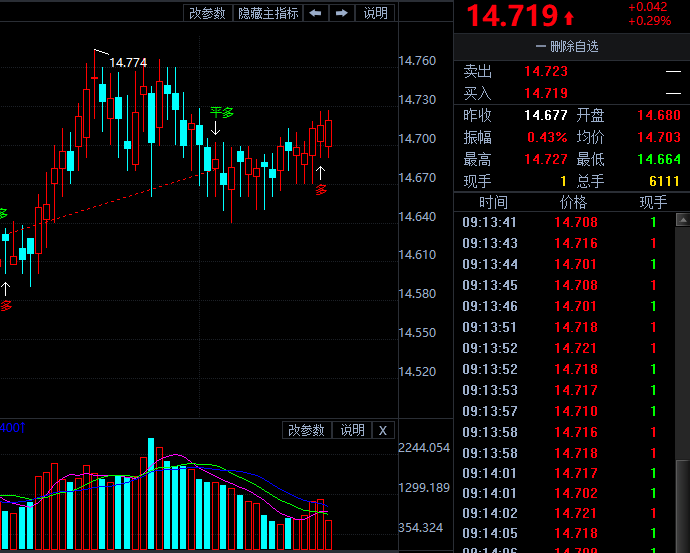
Task: Click the left arrow indicator button
Action: coord(316,13)
